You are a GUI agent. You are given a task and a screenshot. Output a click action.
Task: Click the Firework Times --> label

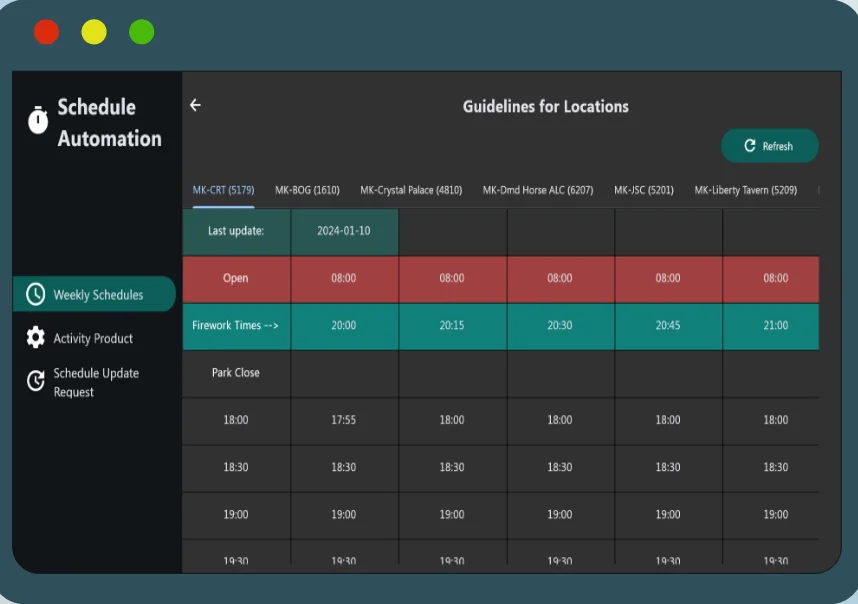(x=235, y=326)
